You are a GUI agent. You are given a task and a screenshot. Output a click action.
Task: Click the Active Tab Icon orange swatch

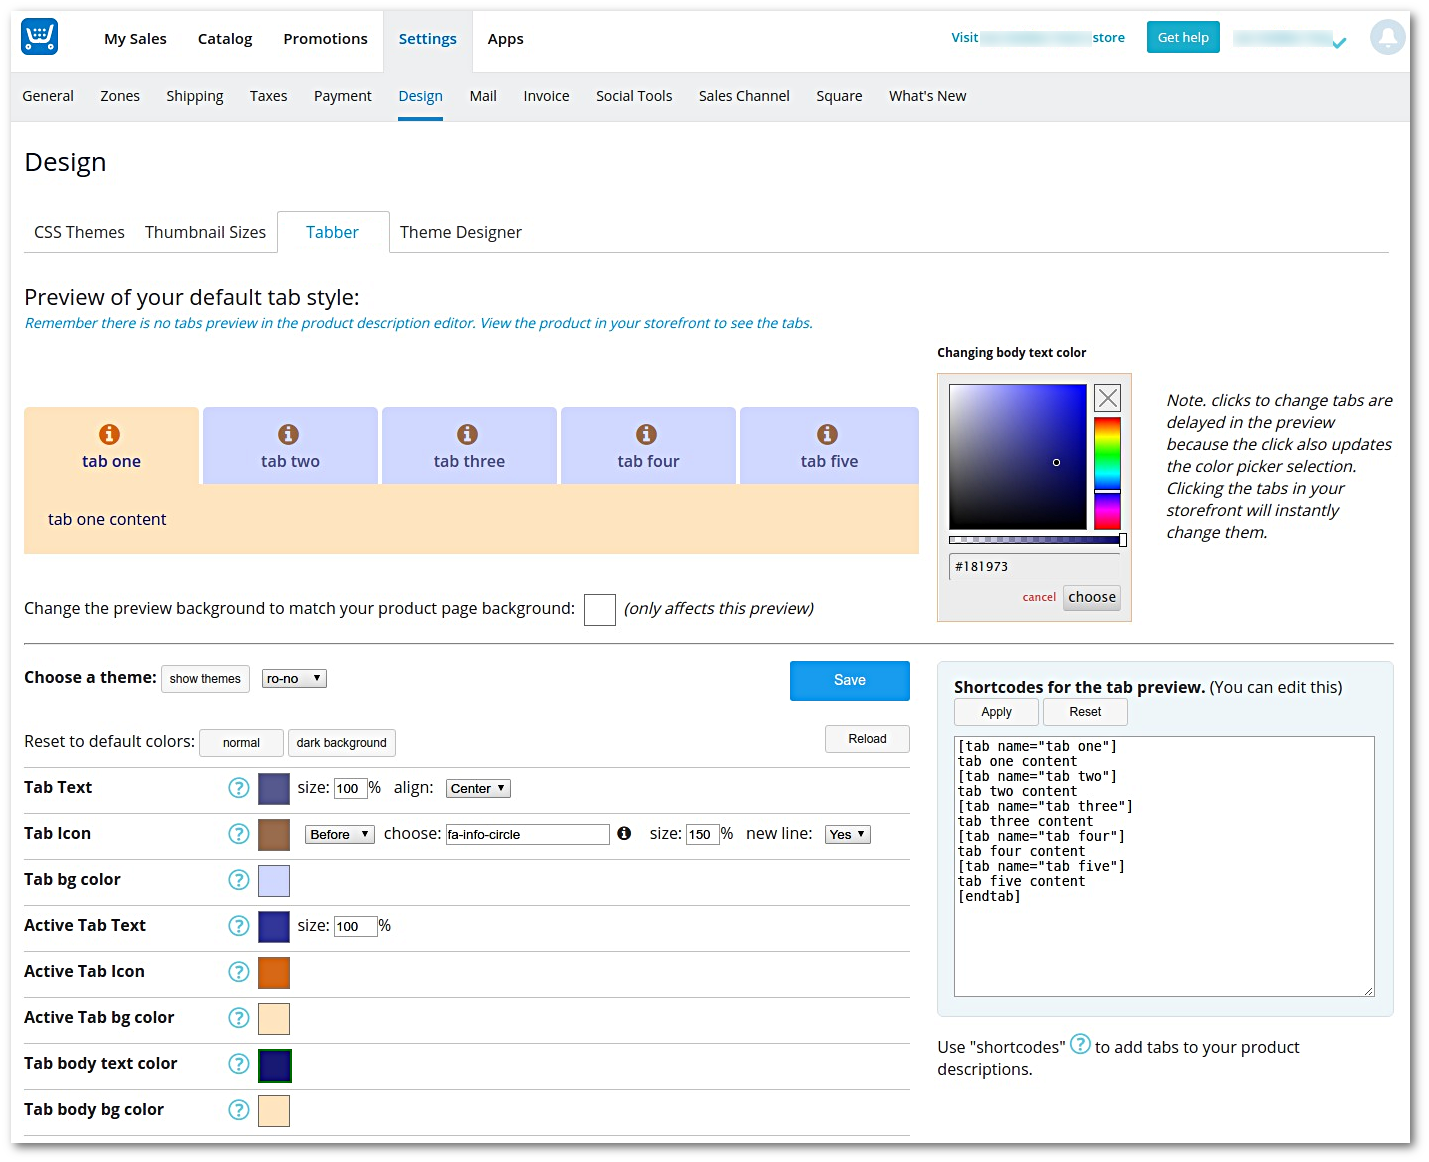coord(274,973)
